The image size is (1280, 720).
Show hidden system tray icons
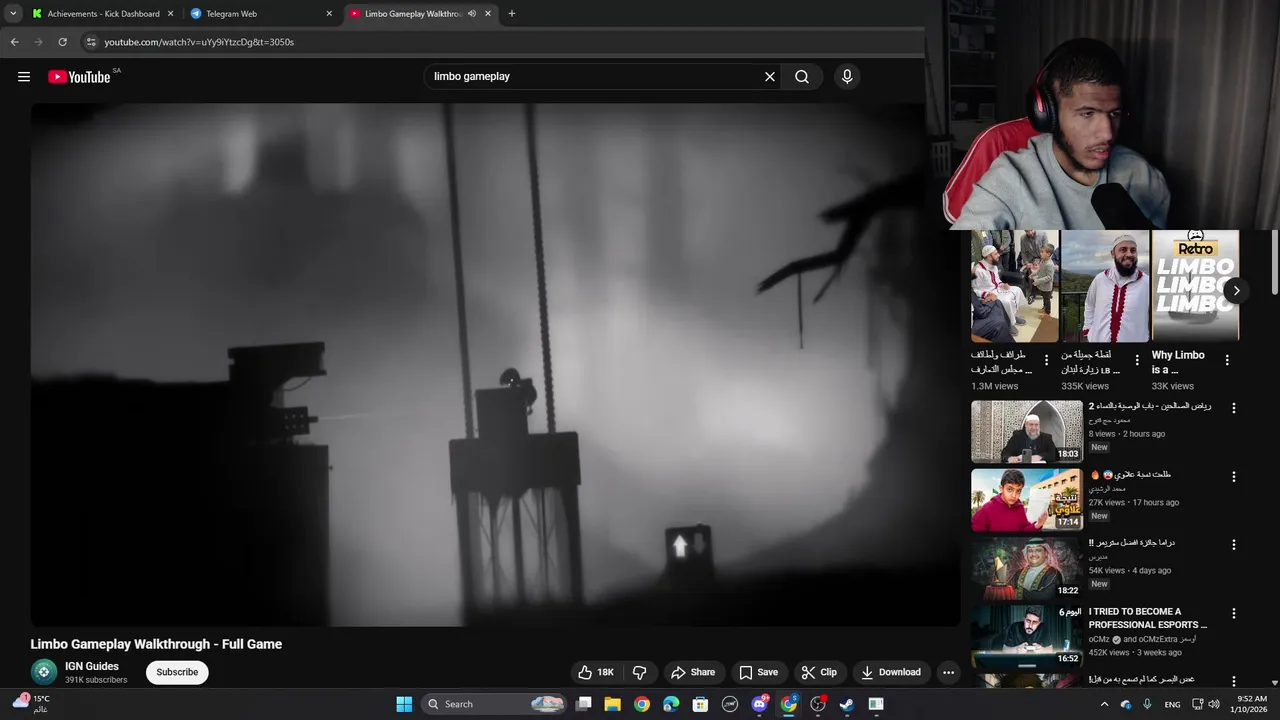click(1104, 704)
